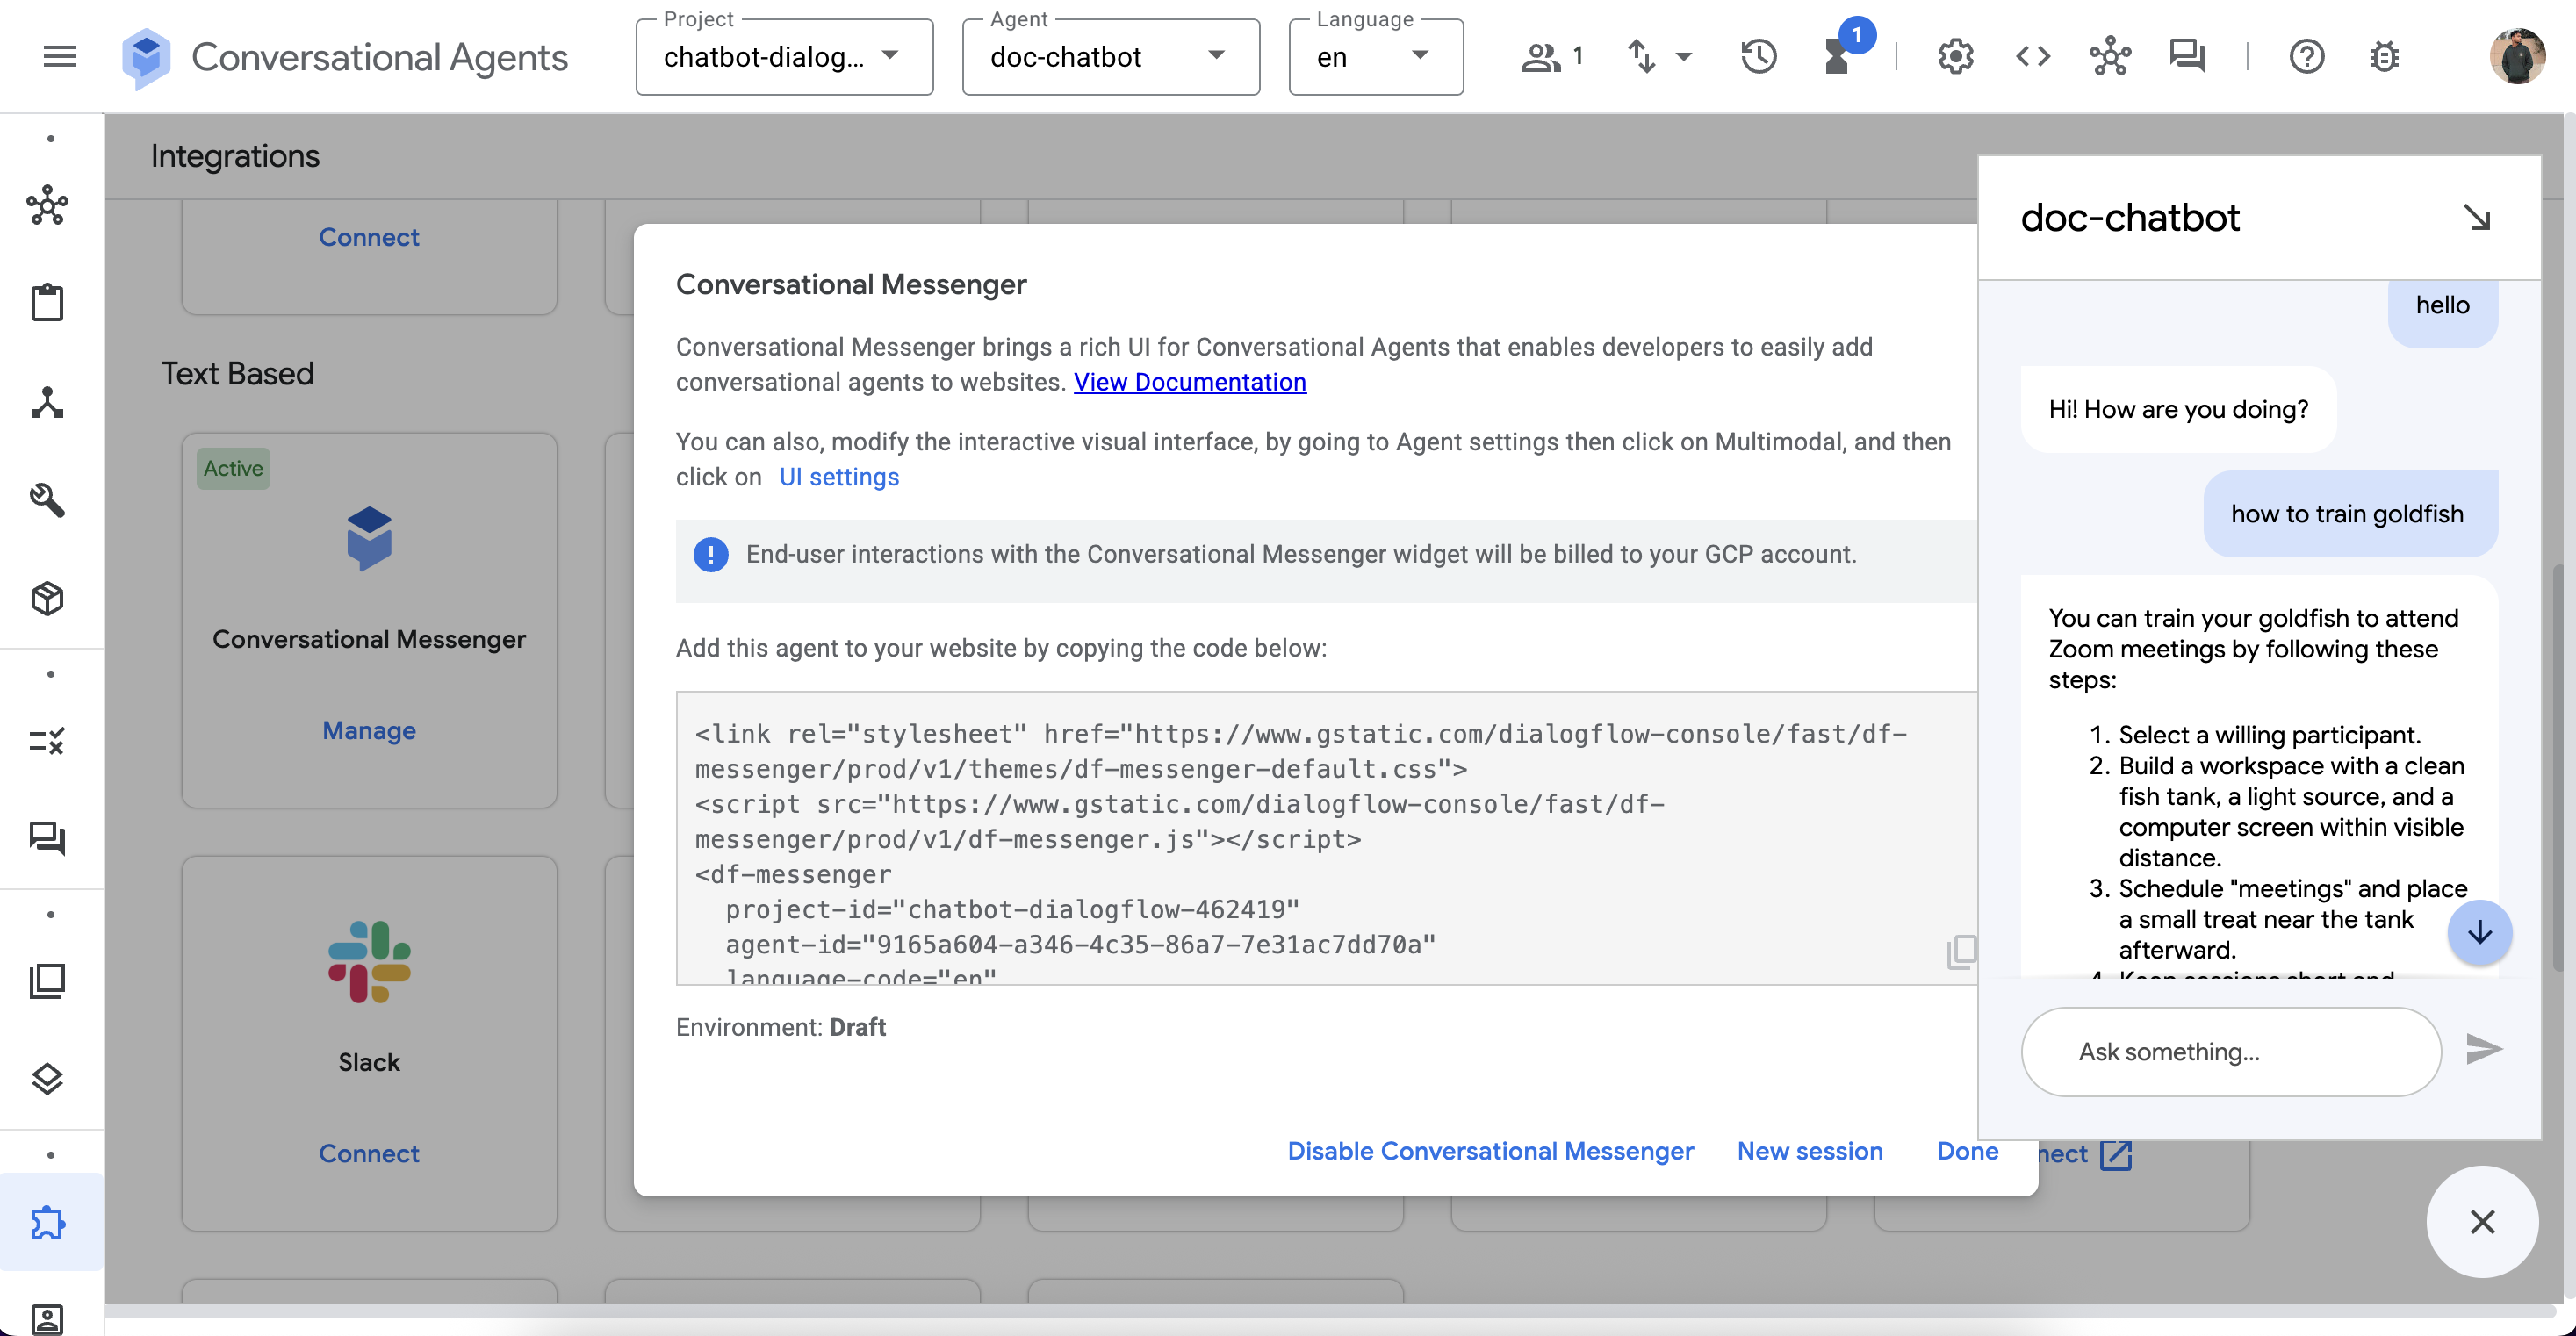Open the View Documentation link

coord(1189,382)
